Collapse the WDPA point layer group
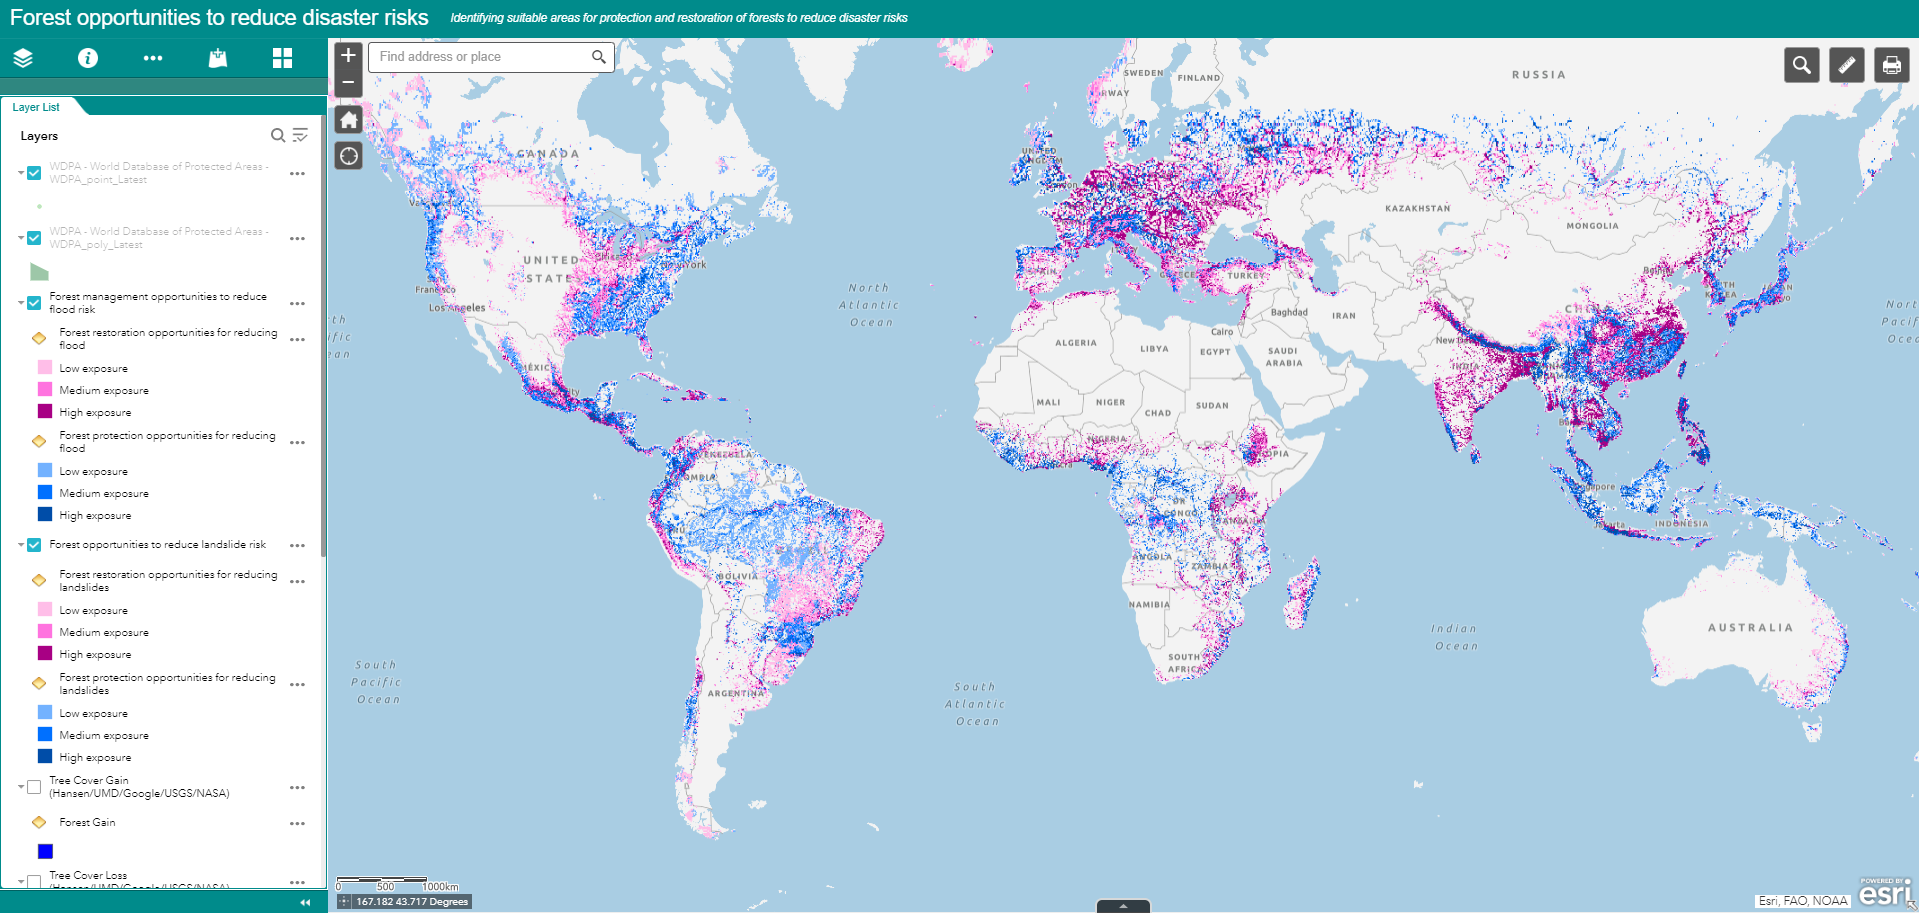The image size is (1919, 913). point(20,173)
